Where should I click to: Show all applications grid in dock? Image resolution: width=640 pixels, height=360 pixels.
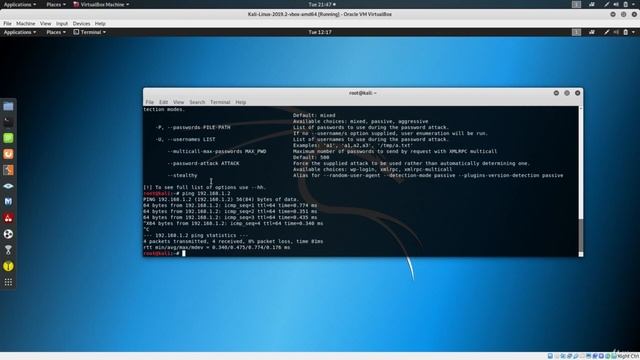8,282
